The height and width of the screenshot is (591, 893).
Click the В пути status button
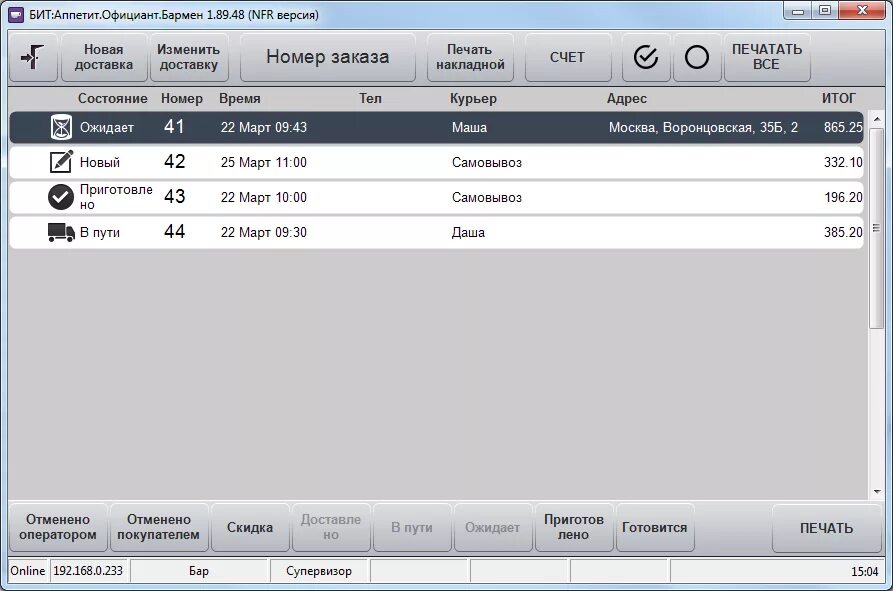tap(411, 527)
